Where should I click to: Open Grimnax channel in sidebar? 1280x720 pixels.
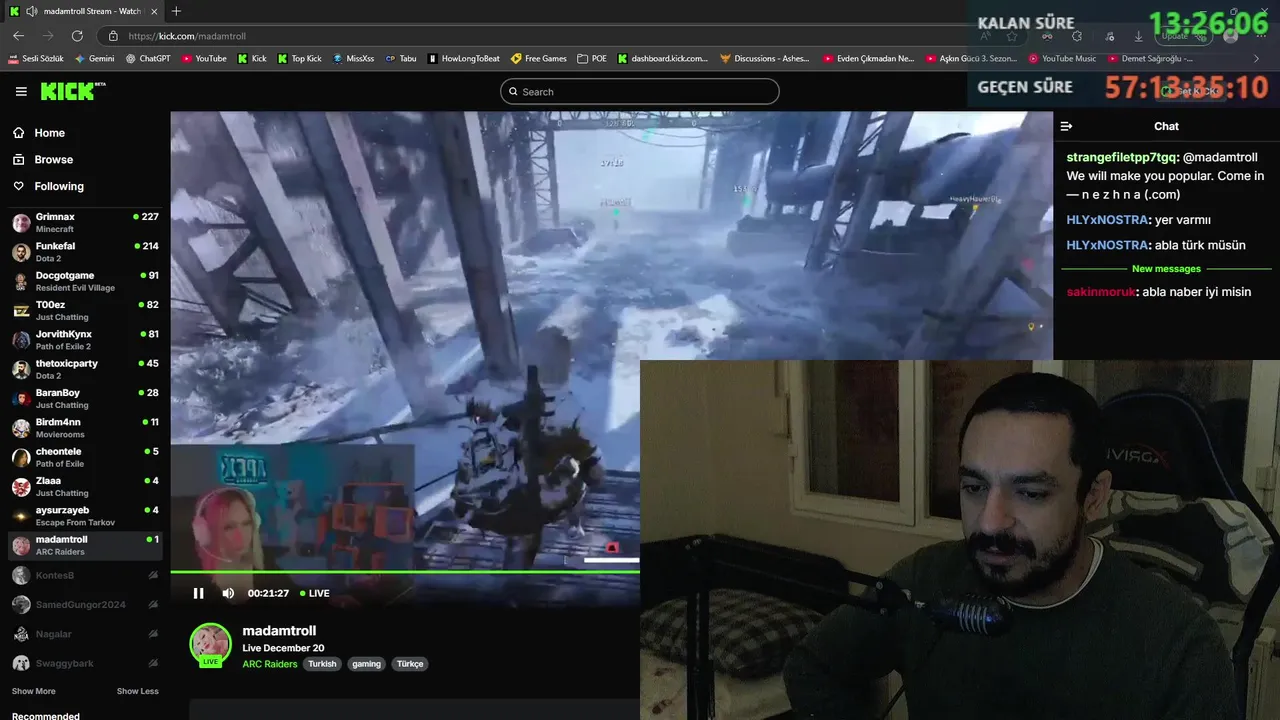point(84,222)
